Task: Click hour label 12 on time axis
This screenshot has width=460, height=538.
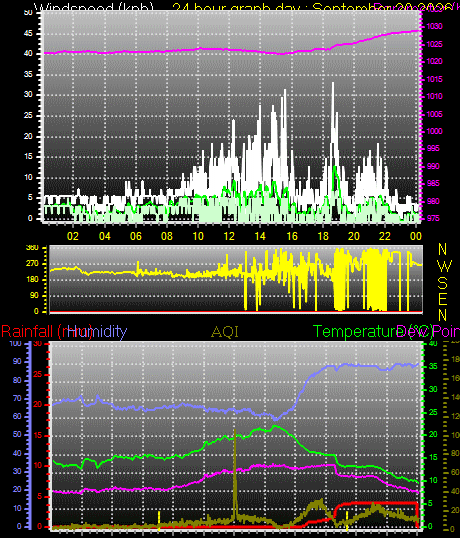Action: coord(229,236)
